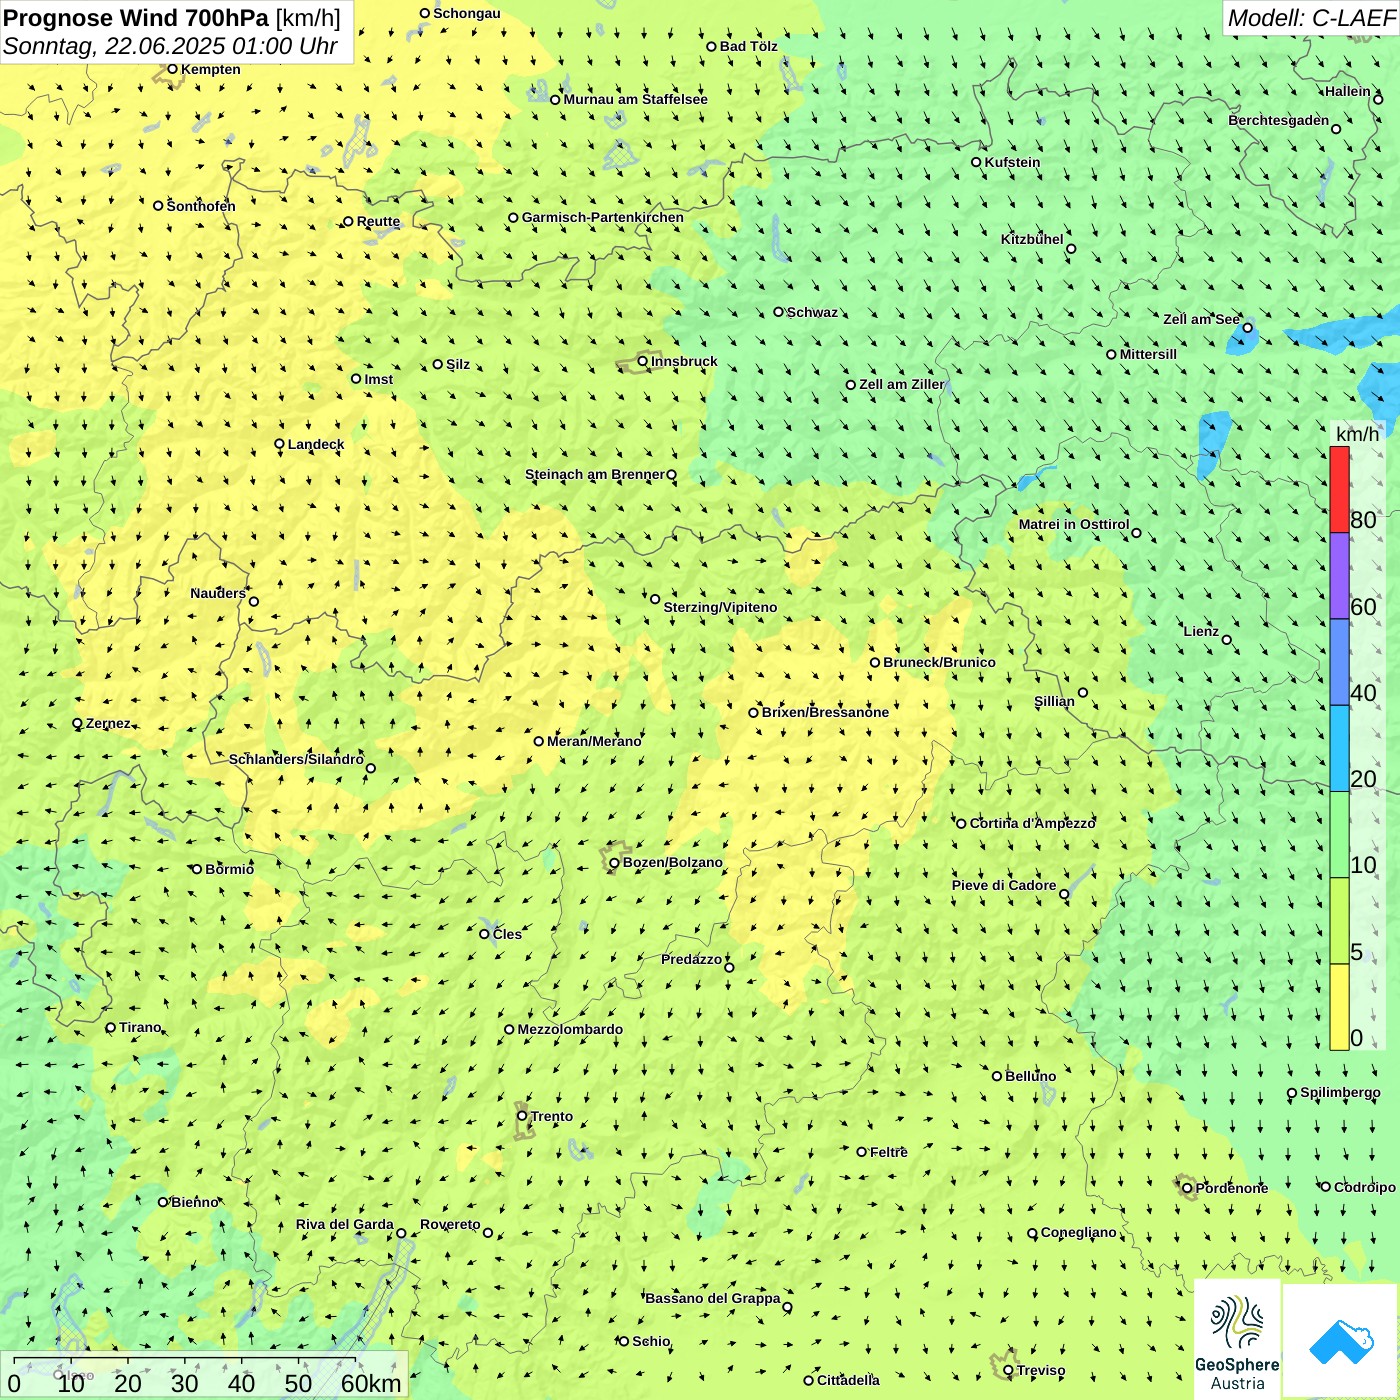Image resolution: width=1400 pixels, height=1400 pixels.
Task: Click the Garmisch-Partenkirchen marker
Action: [513, 218]
